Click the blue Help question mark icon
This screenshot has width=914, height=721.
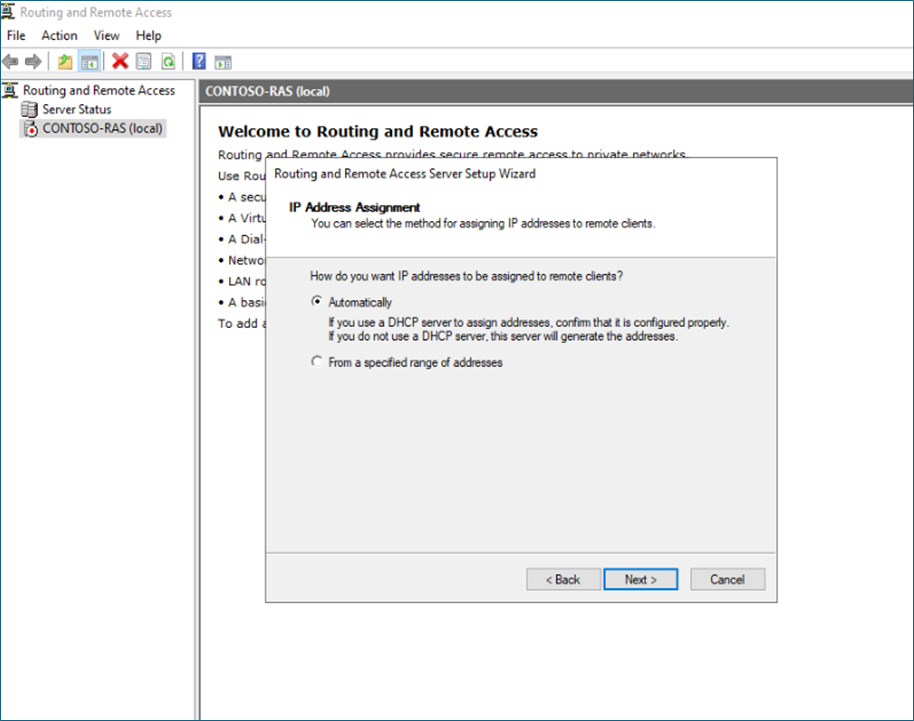click(x=199, y=61)
